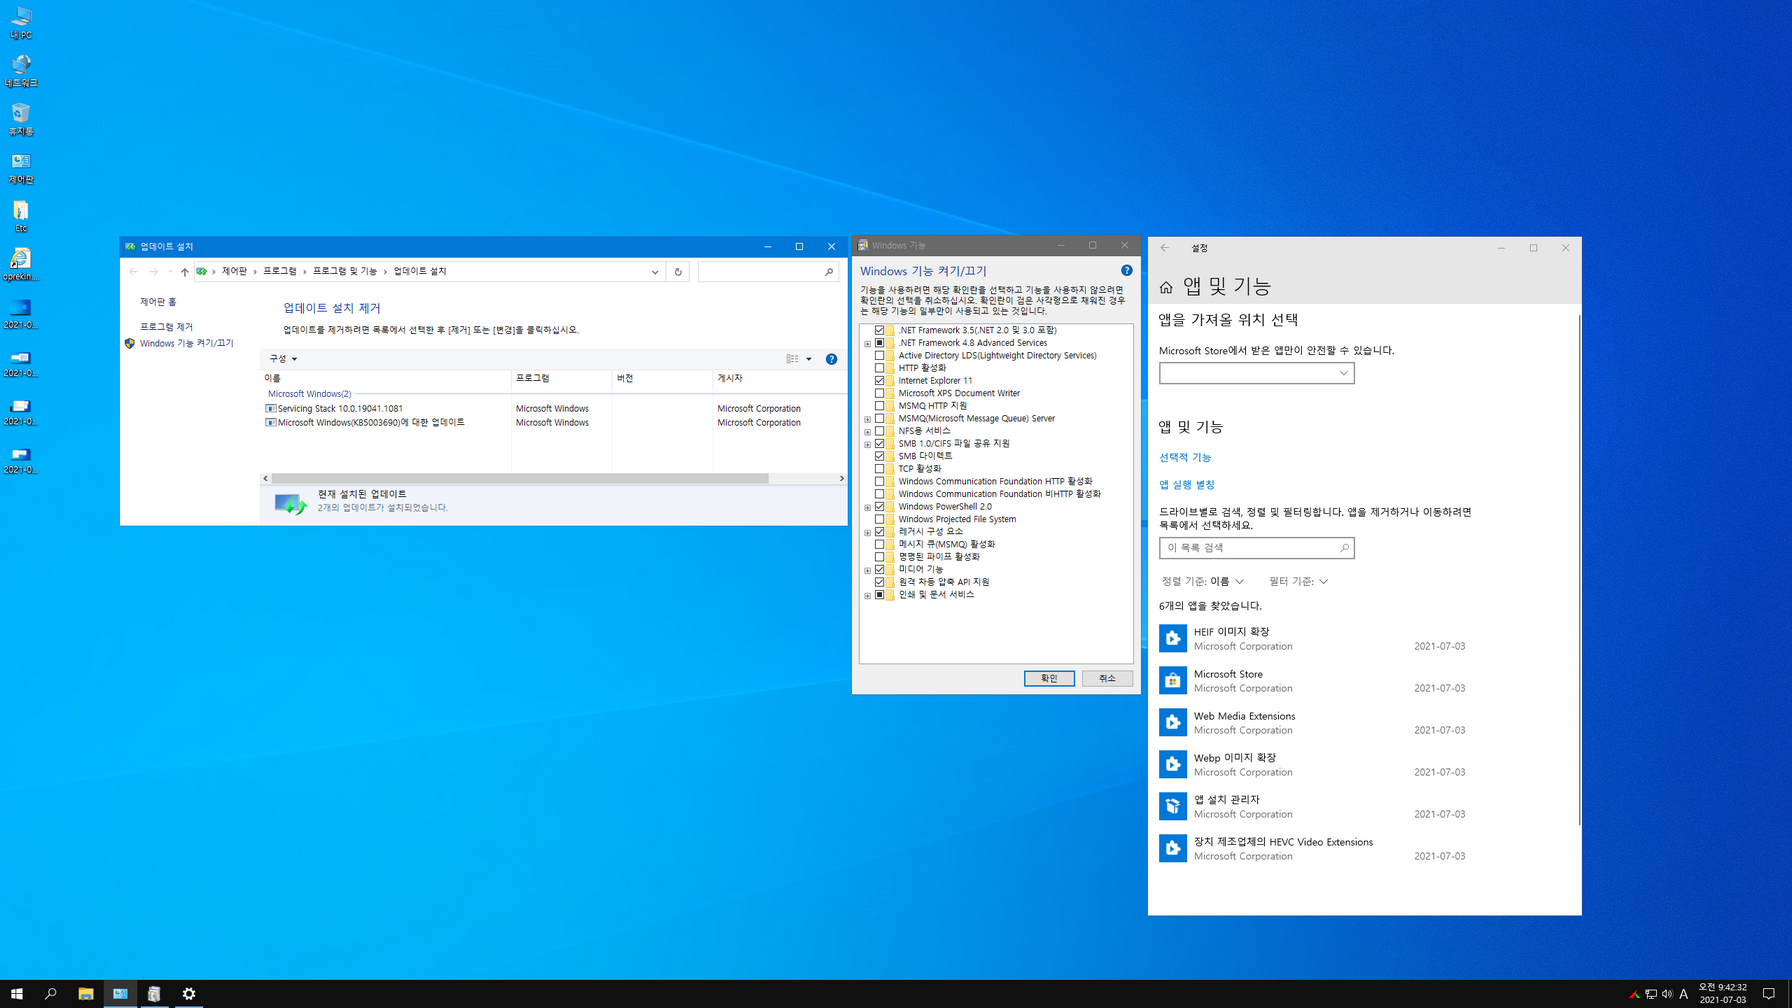The image size is (1792, 1008).
Task: Select the Microsoft Store app icon
Action: point(1173,680)
